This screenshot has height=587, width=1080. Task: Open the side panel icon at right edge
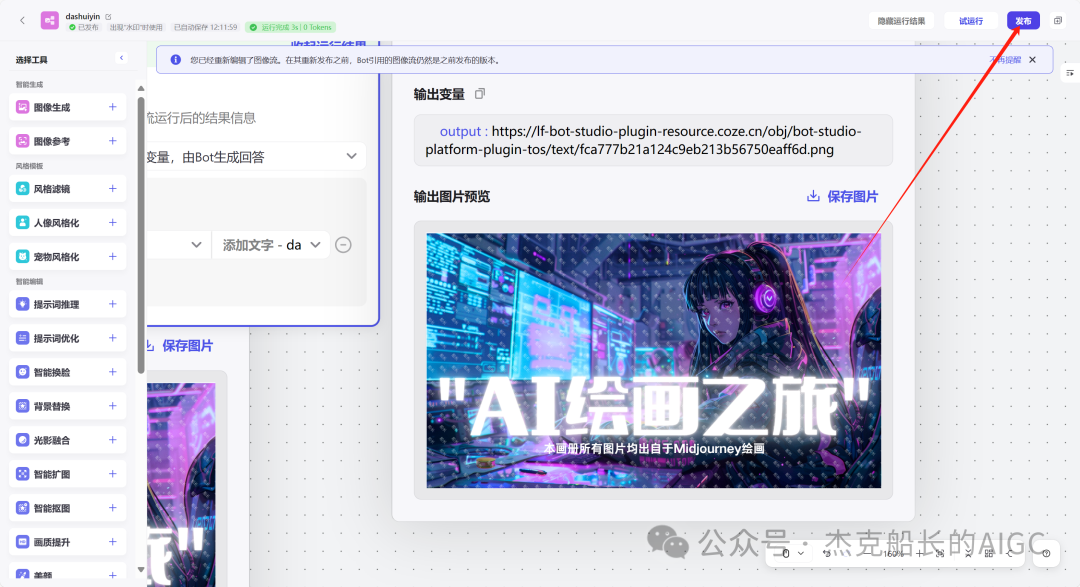1070,72
